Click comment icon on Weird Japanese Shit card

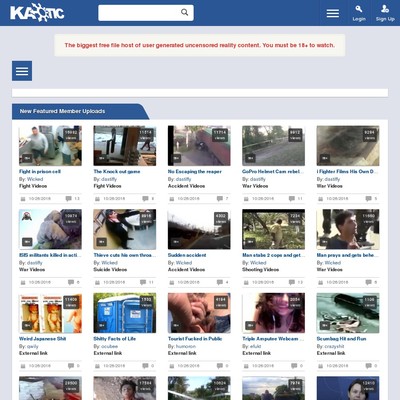click(71, 366)
